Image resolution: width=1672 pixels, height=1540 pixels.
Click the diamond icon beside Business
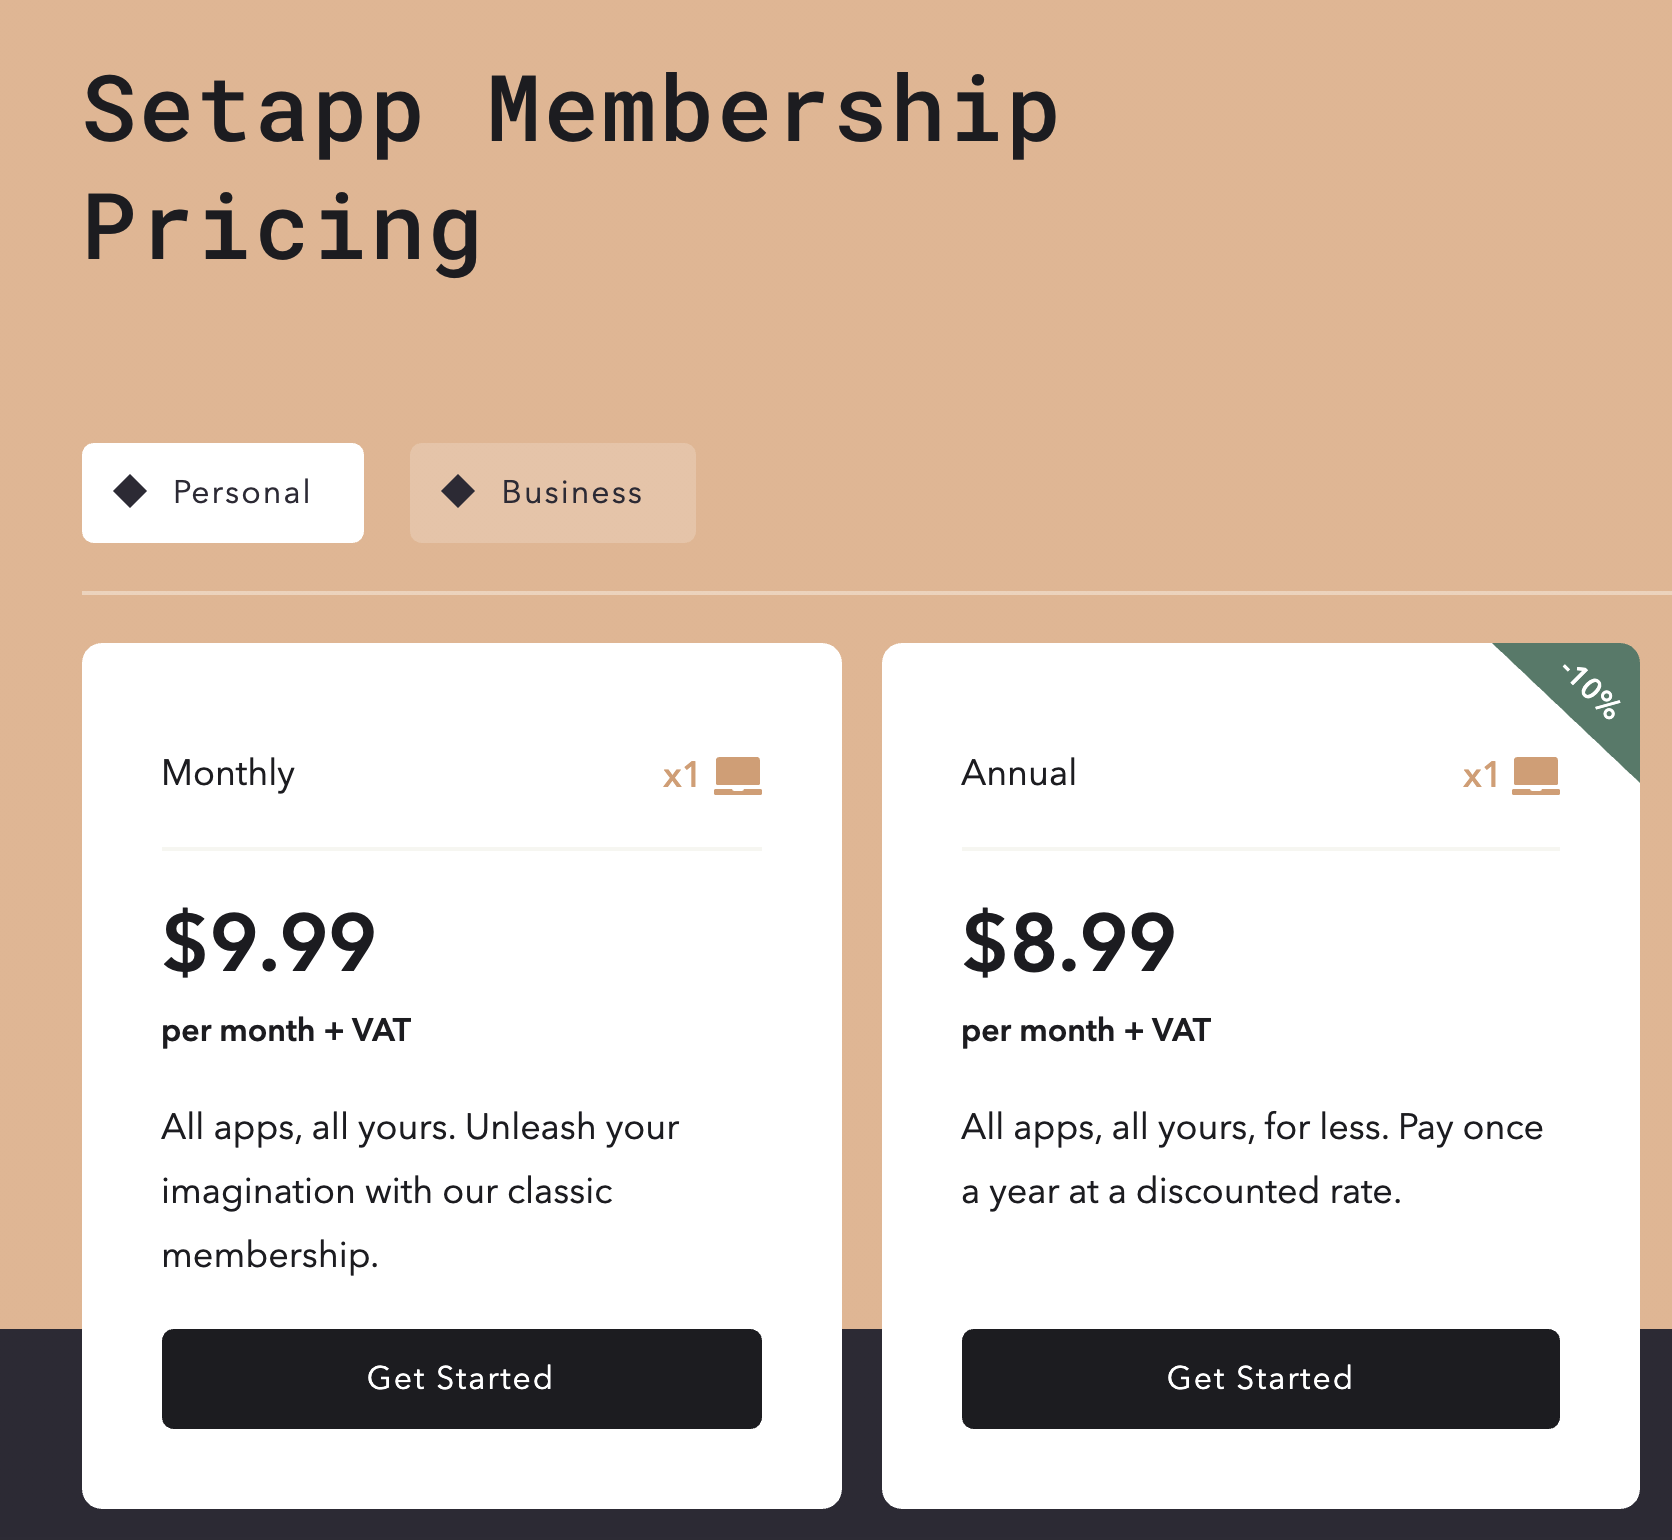(458, 492)
